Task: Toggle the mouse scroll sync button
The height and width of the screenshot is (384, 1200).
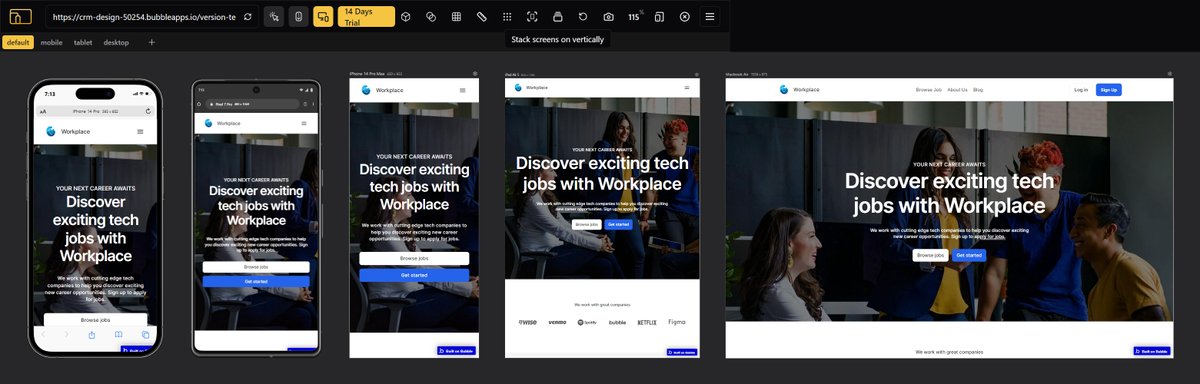Action: click(x=299, y=17)
